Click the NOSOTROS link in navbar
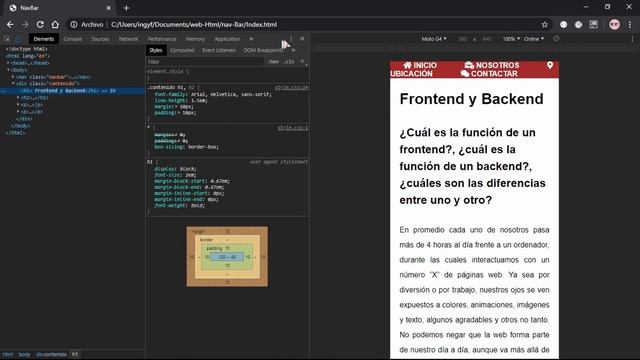Screen dimensions: 640x360 click(x=492, y=65)
